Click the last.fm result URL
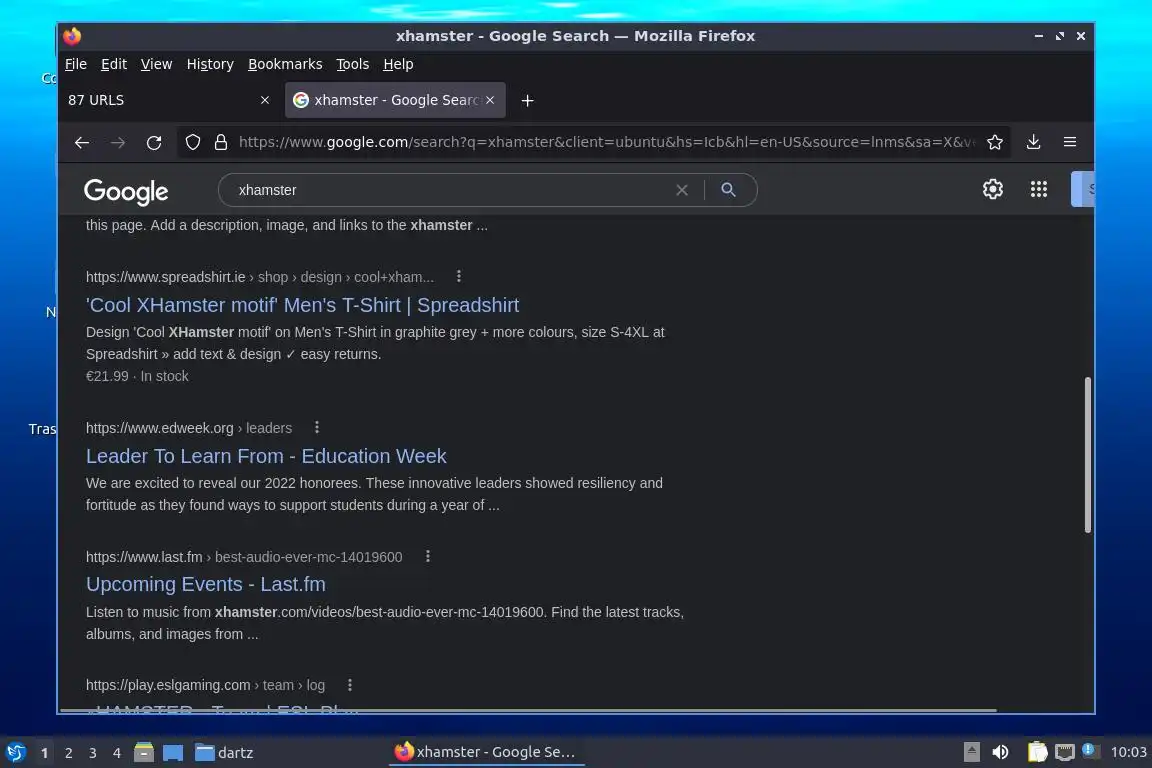The image size is (1152, 768). tap(244, 557)
